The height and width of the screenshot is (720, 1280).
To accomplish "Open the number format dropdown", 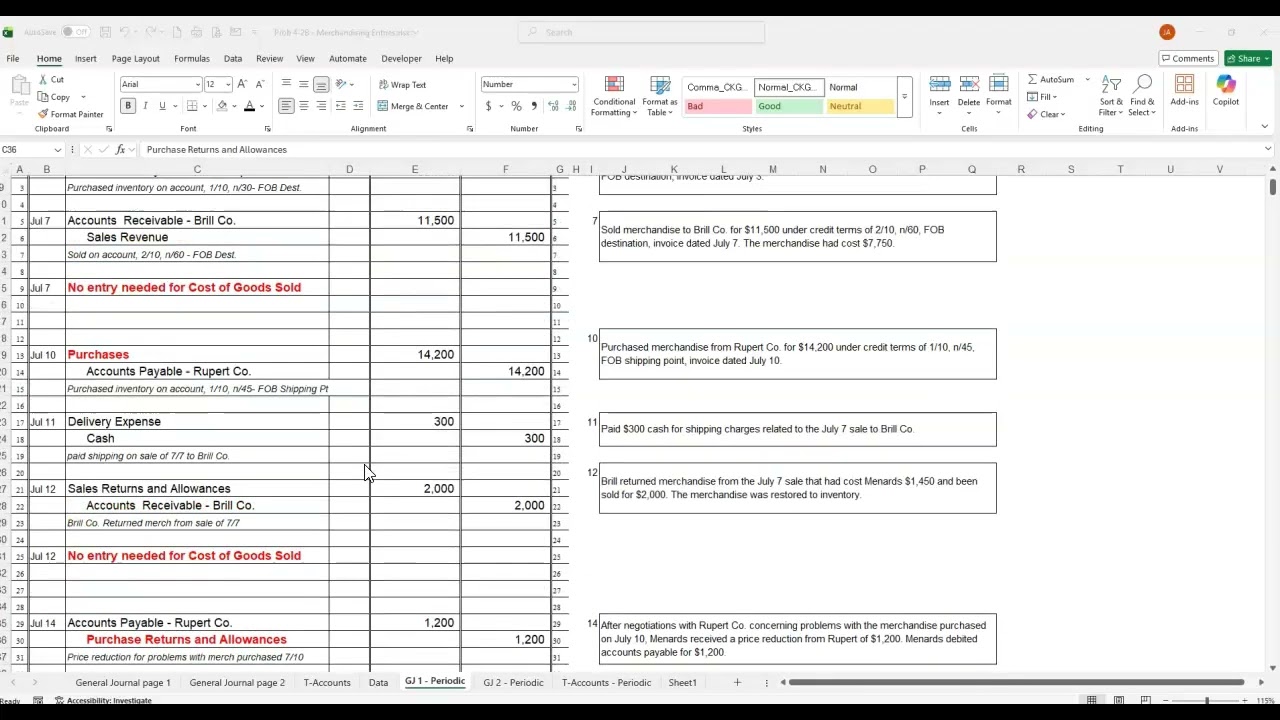I will (573, 84).
